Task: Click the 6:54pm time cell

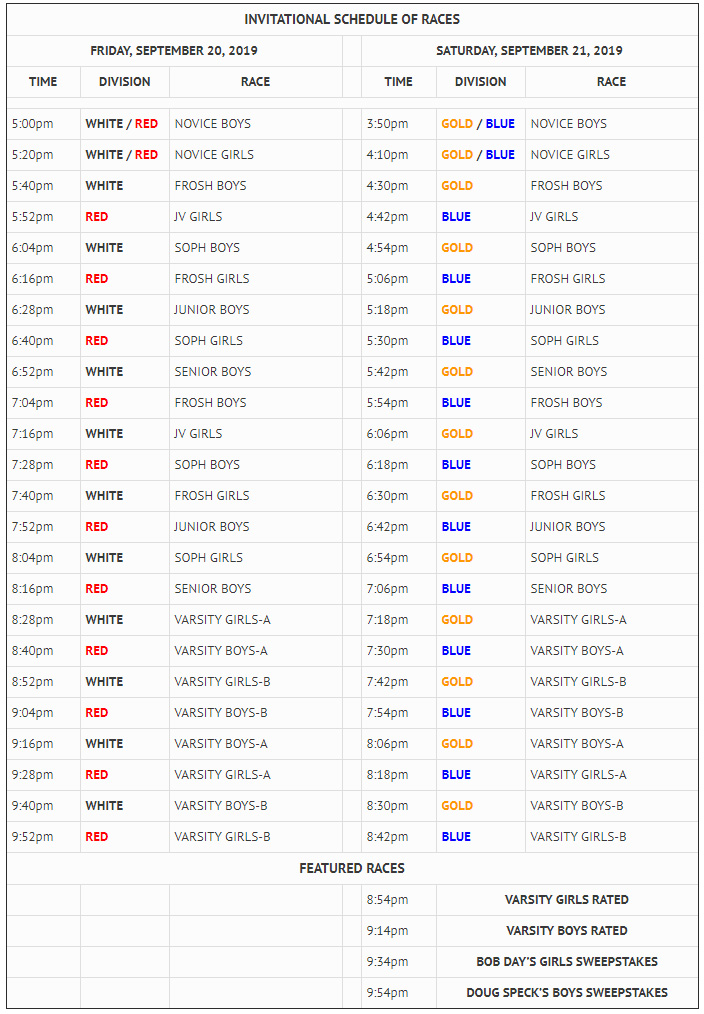Action: click(x=399, y=558)
